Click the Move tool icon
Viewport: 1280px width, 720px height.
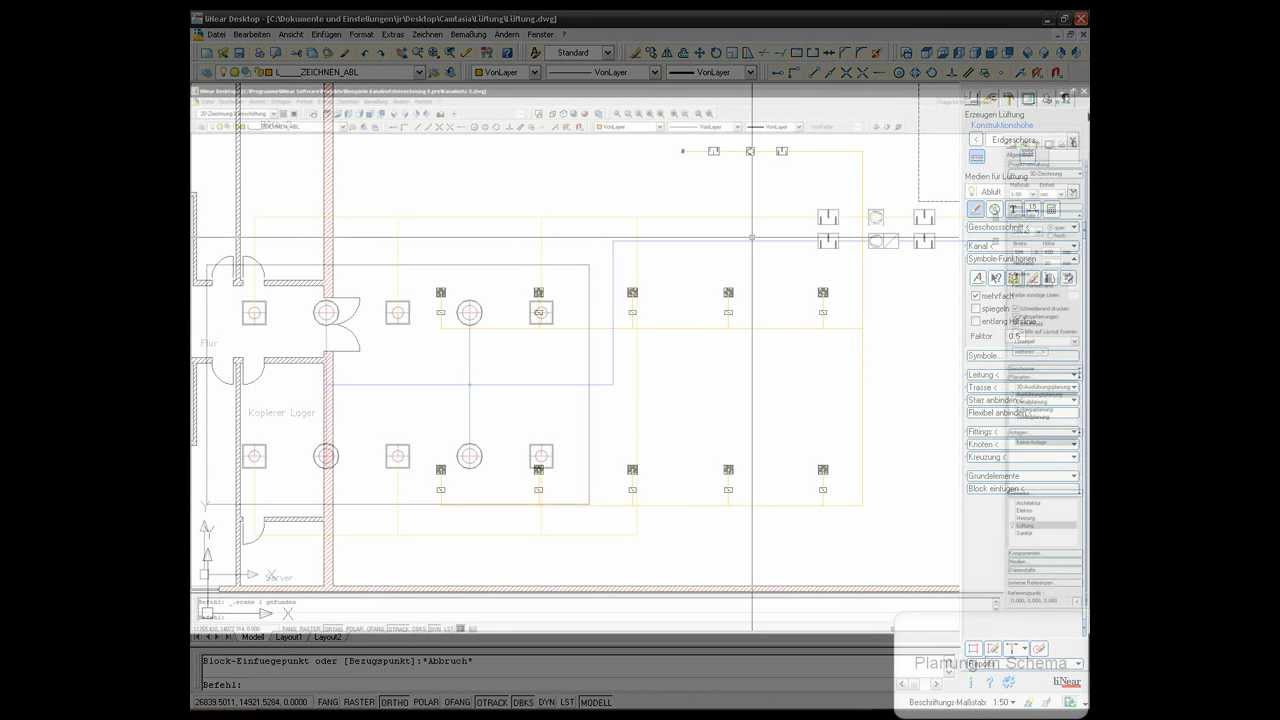point(699,53)
